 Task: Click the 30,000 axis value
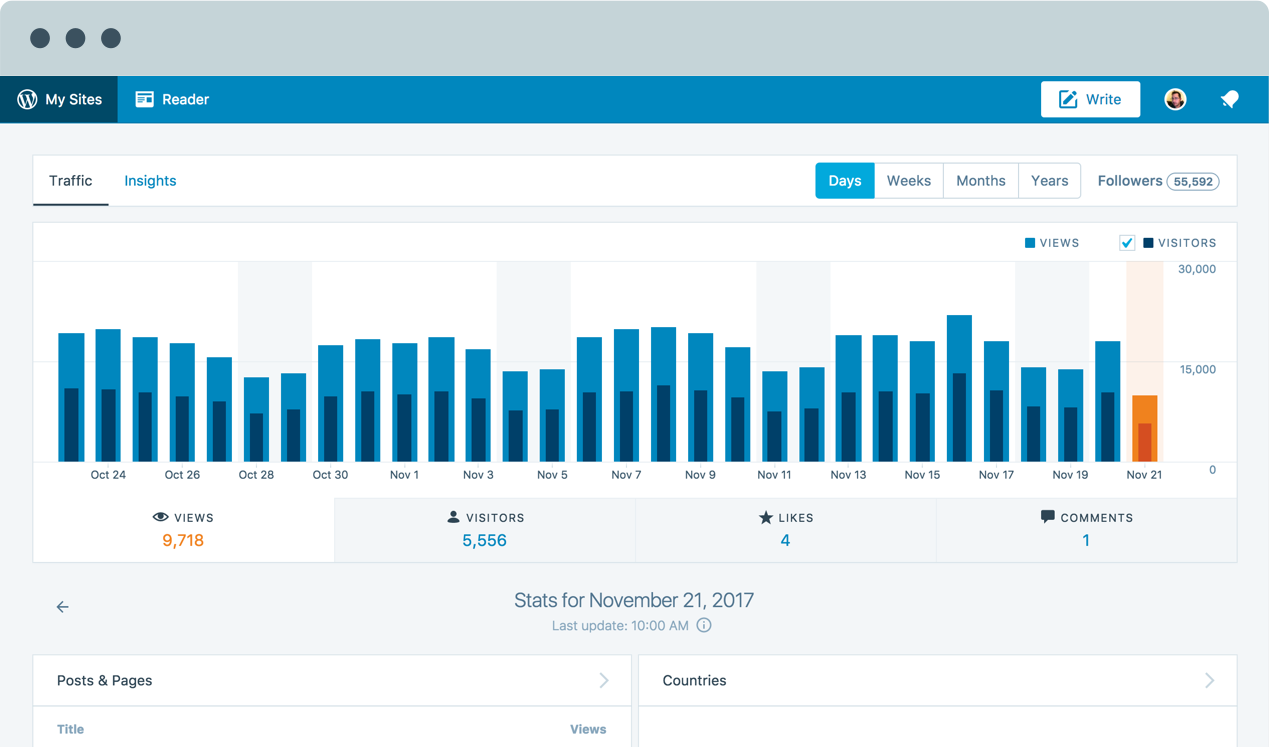coord(1197,269)
